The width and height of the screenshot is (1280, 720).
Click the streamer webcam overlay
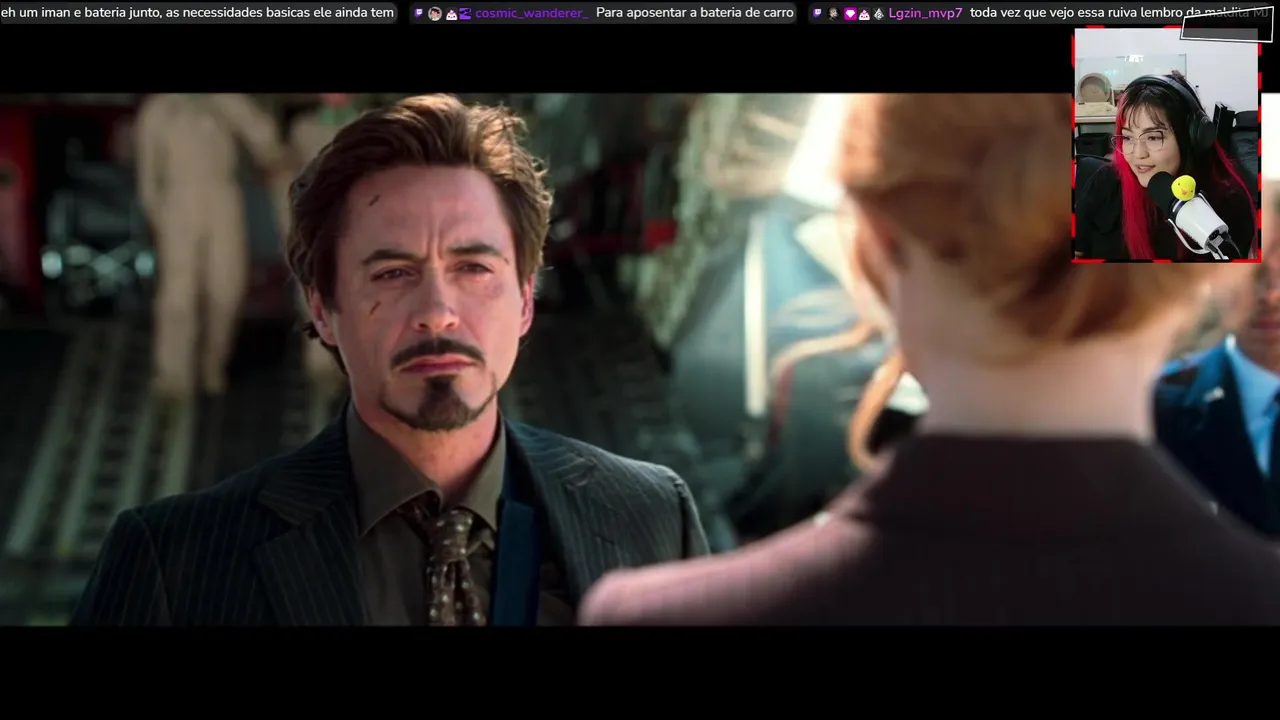[1166, 145]
